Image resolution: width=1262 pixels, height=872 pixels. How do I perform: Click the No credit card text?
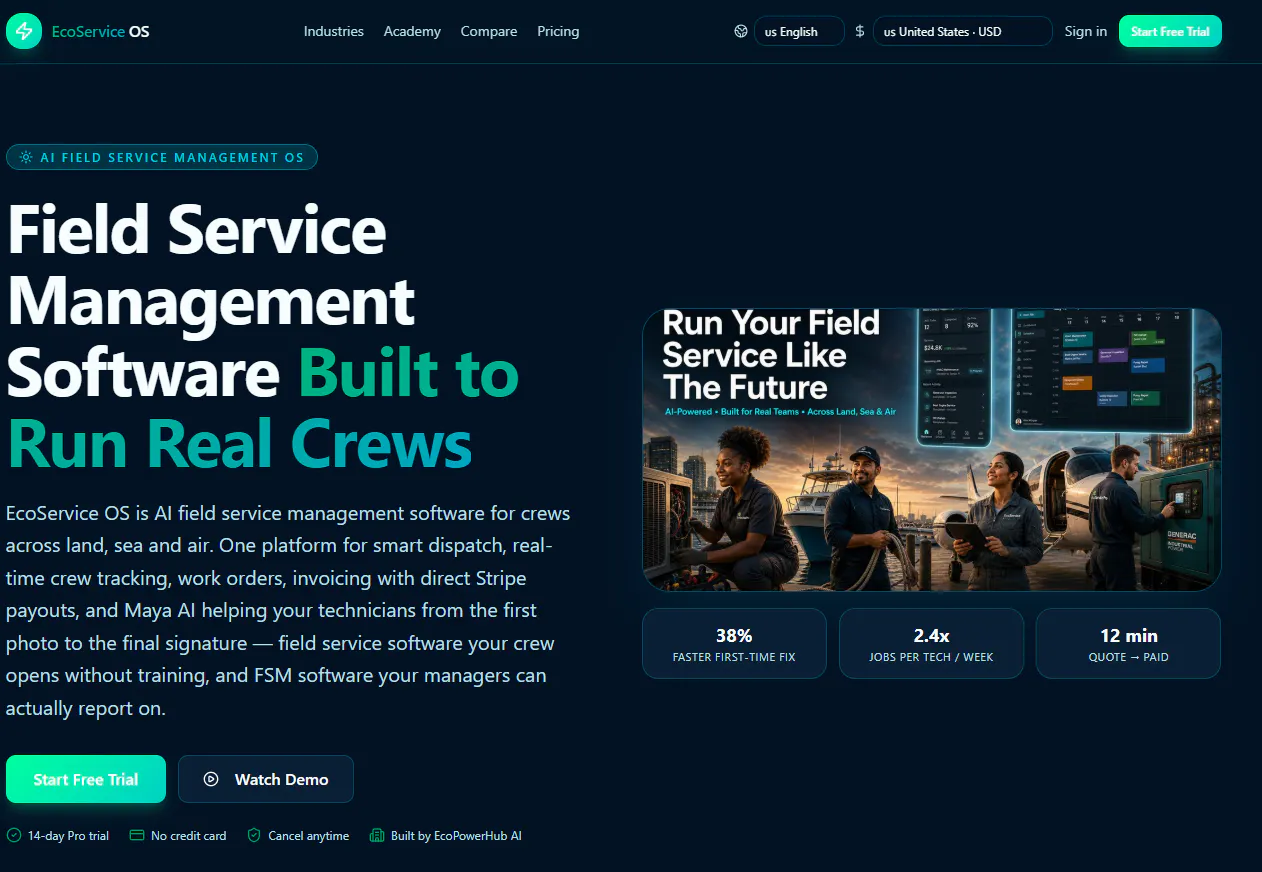[189, 835]
